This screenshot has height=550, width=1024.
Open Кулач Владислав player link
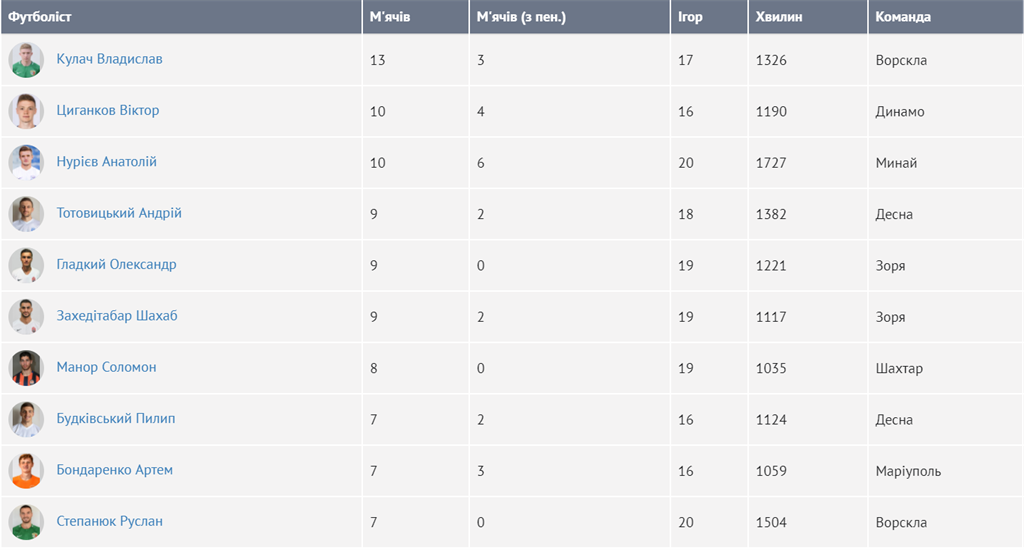click(109, 59)
